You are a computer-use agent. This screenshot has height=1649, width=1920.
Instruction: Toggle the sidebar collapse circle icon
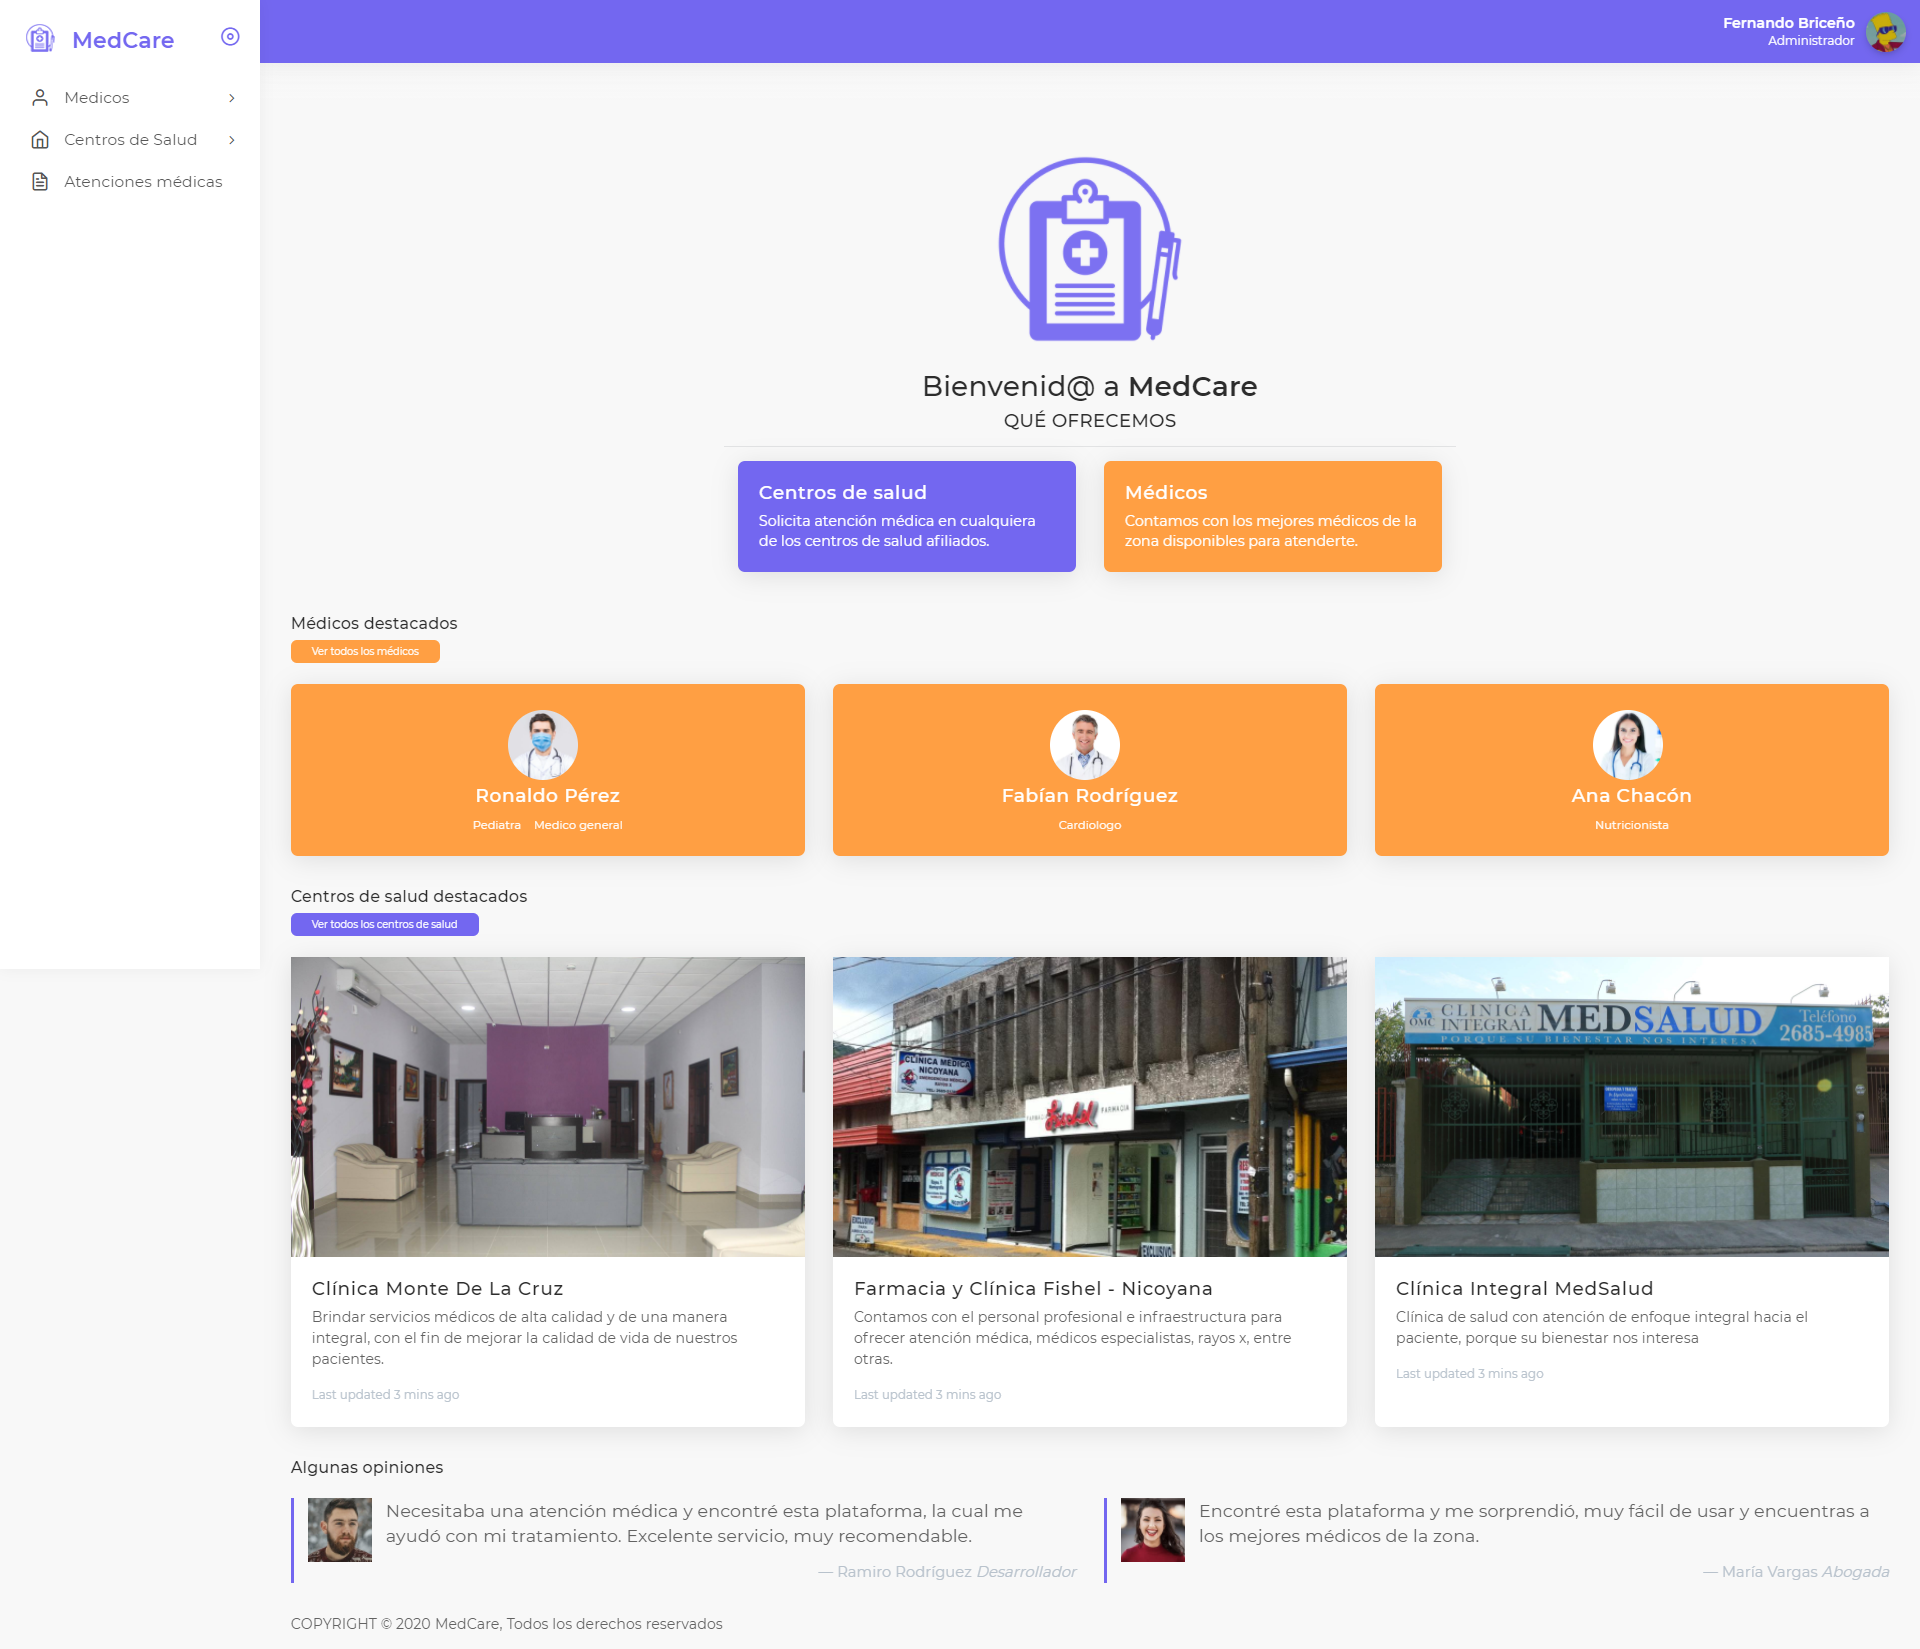pos(230,37)
